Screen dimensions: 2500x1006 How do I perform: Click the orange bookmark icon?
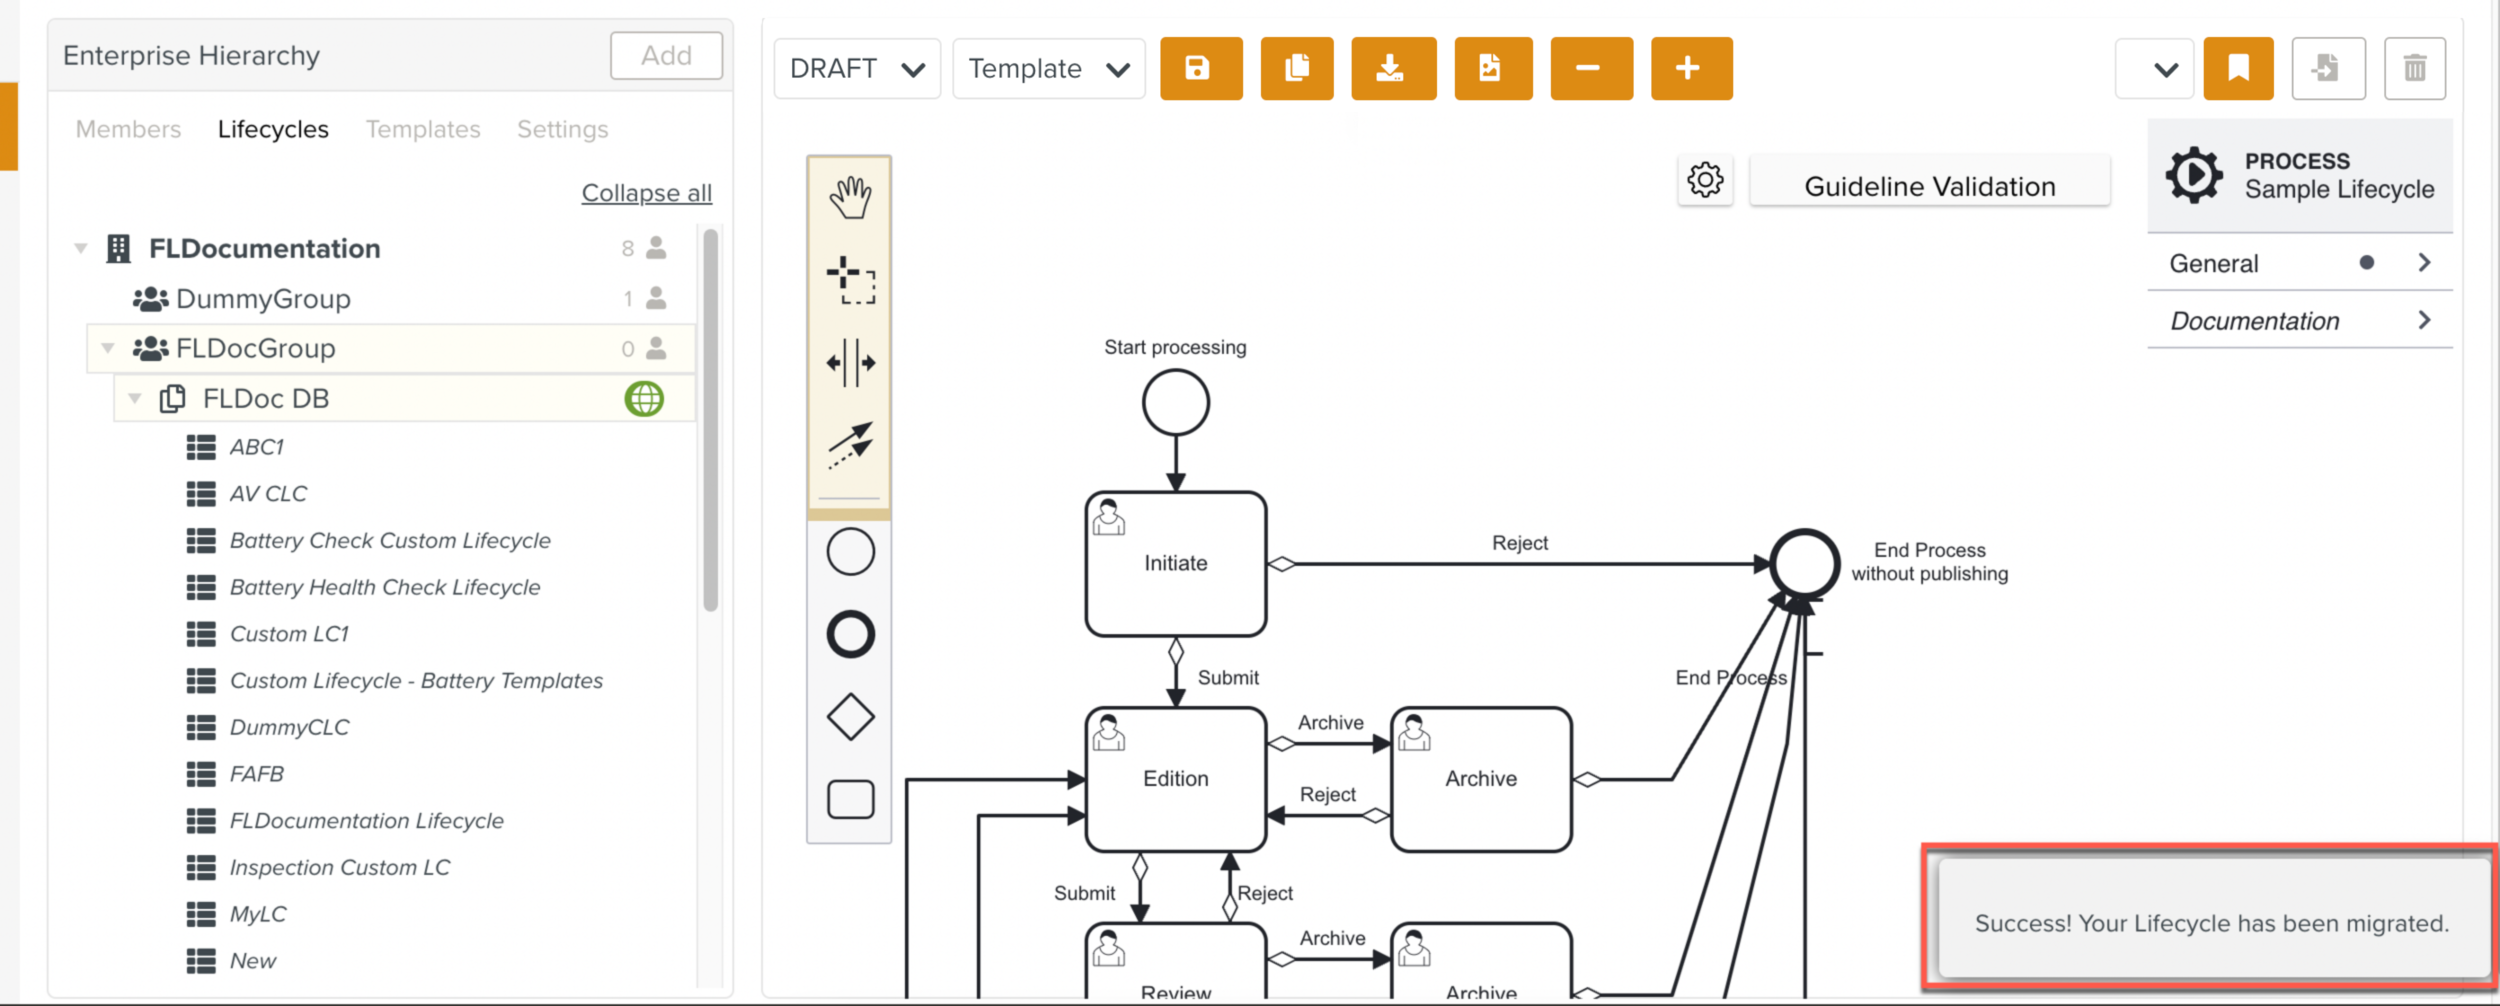[2237, 69]
